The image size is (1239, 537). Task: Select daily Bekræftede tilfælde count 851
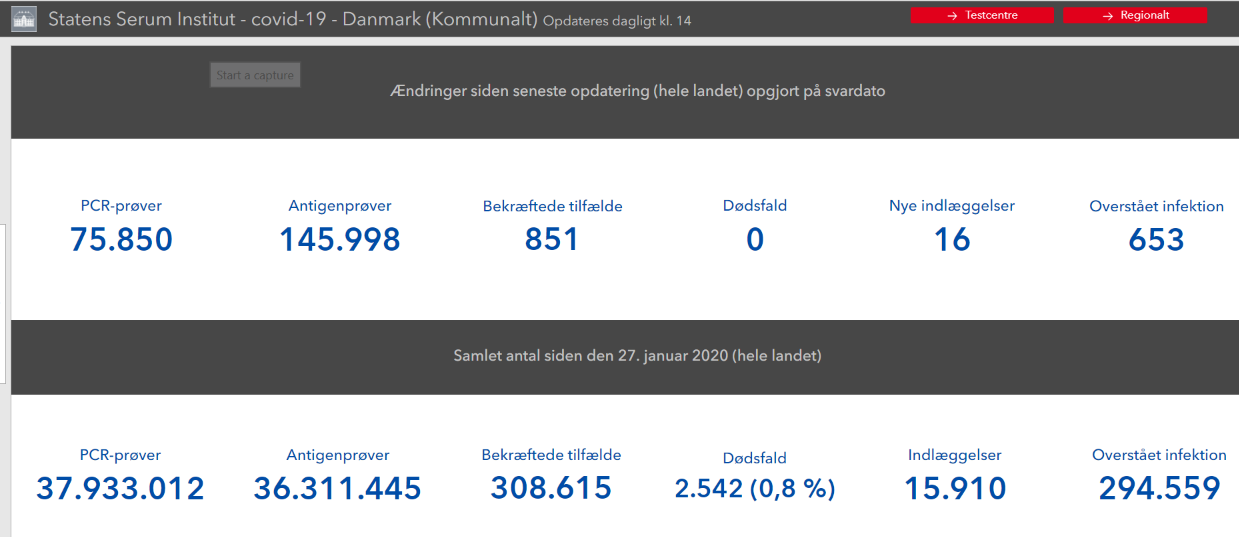click(x=552, y=240)
